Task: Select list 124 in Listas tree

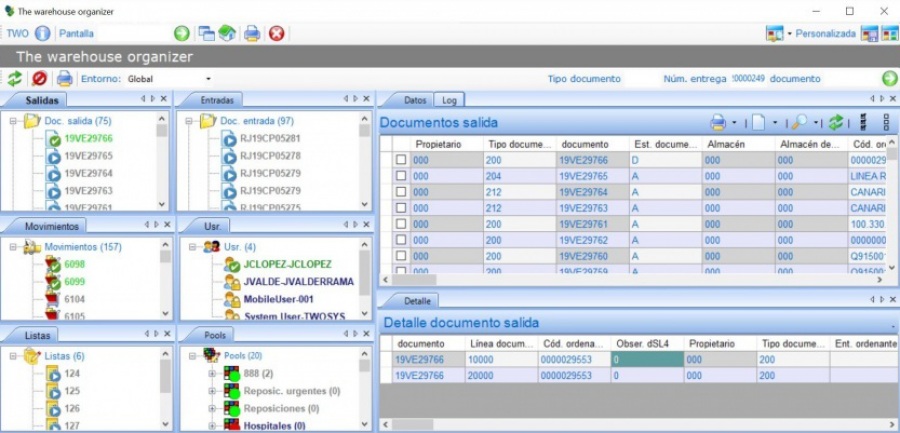Action: (72, 374)
